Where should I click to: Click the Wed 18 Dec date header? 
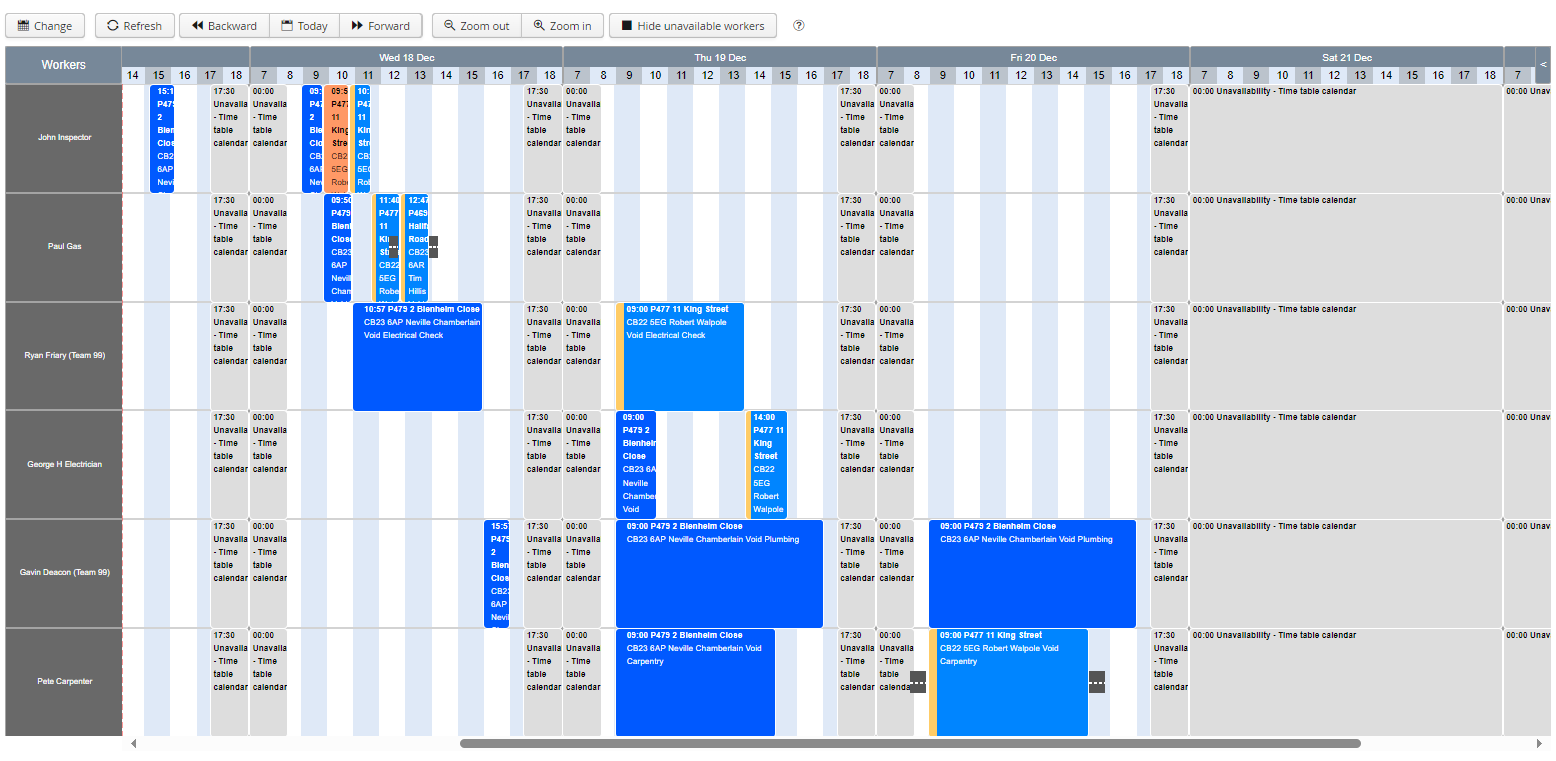tap(406, 58)
